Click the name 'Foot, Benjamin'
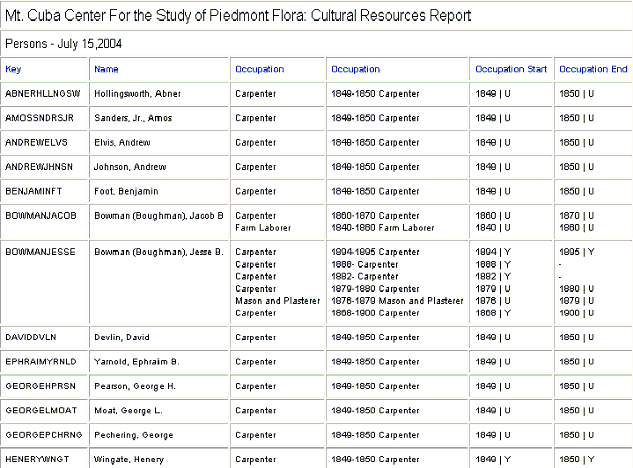 point(126,191)
